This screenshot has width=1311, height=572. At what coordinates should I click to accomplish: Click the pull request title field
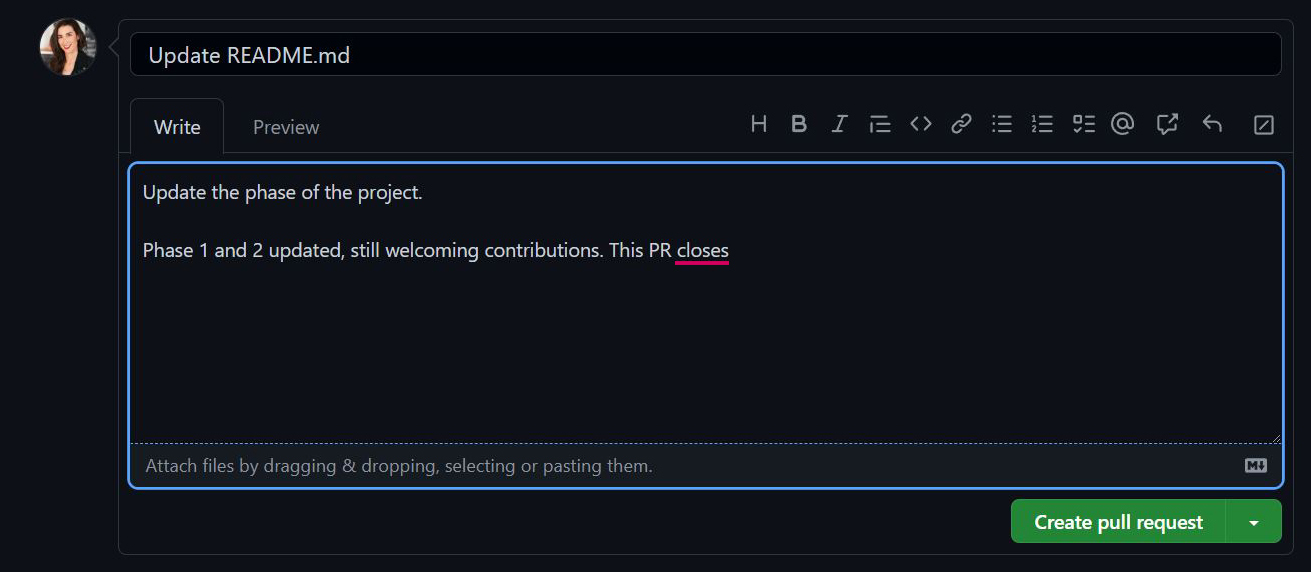pos(705,55)
